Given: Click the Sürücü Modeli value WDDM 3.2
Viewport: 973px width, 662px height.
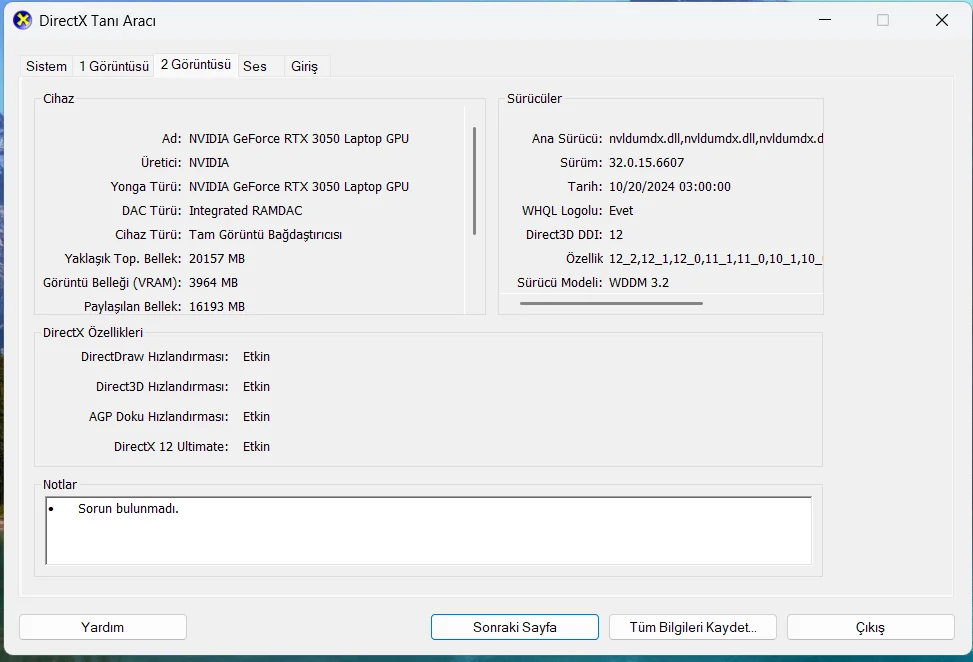Looking at the screenshot, I should coord(639,283).
